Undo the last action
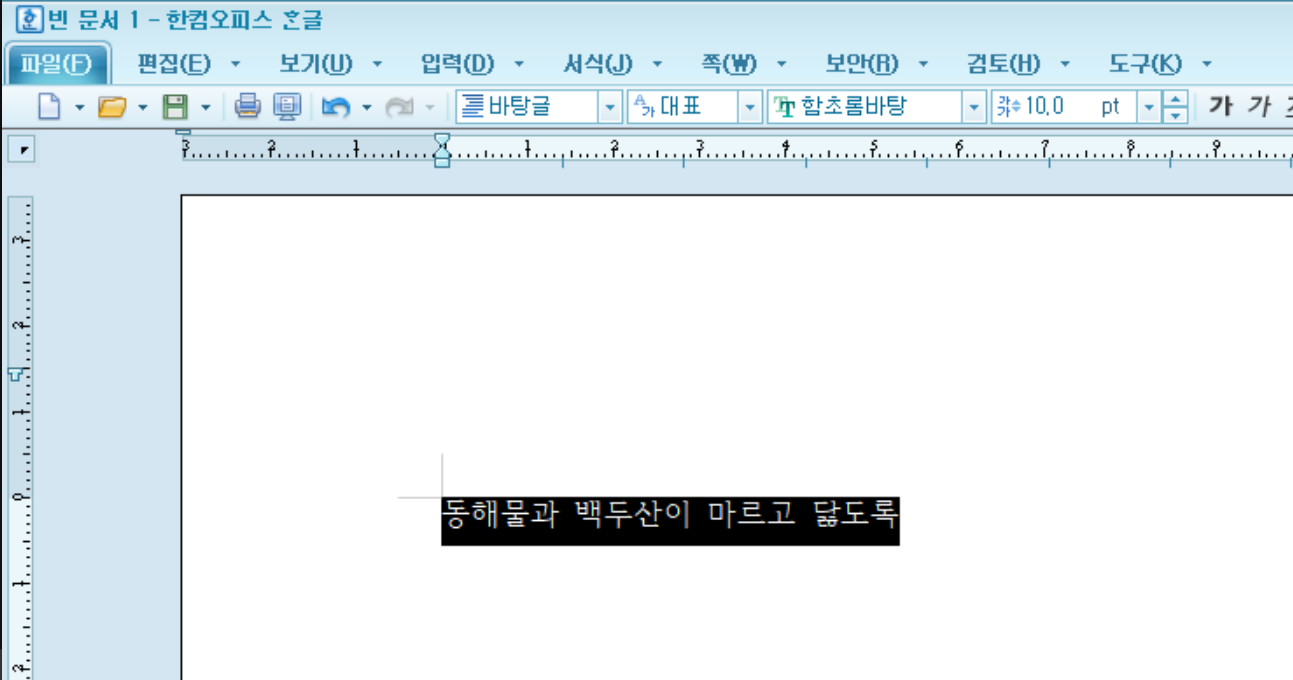 336,106
